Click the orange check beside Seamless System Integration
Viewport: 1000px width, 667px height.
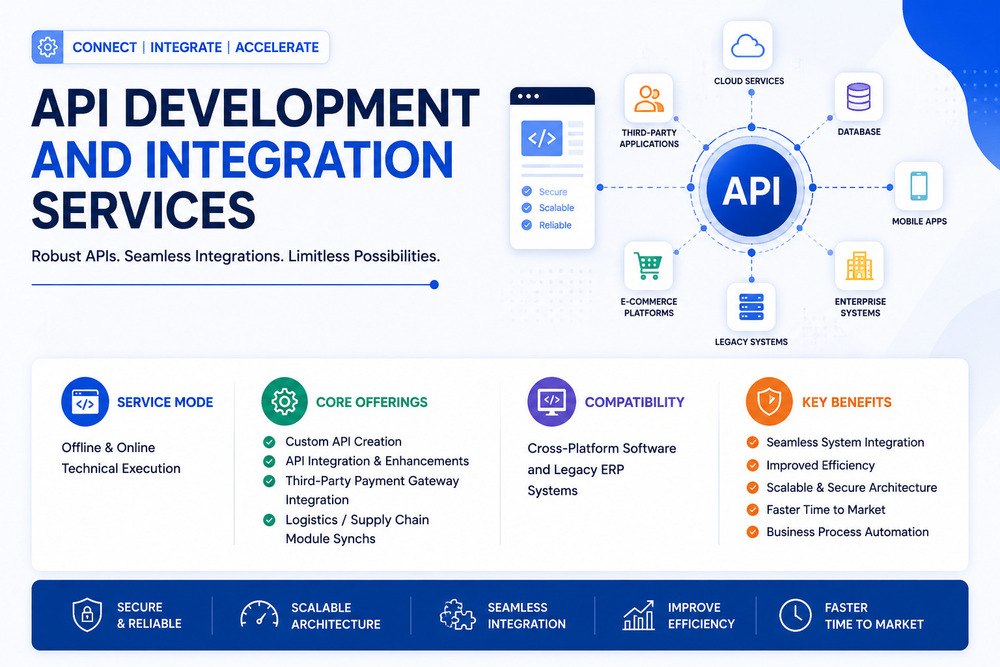[x=753, y=443]
